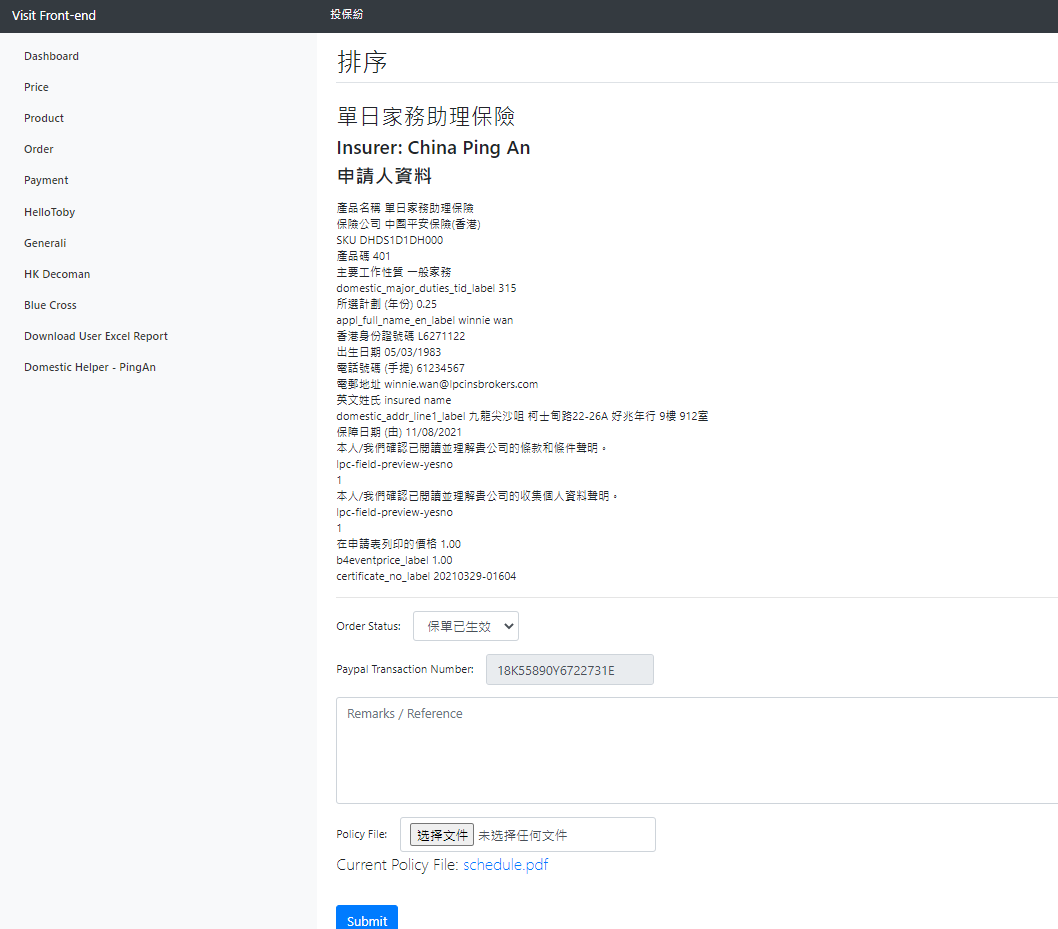Click 申請人資料 heading
This screenshot has height=929, width=1058.
[x=384, y=176]
